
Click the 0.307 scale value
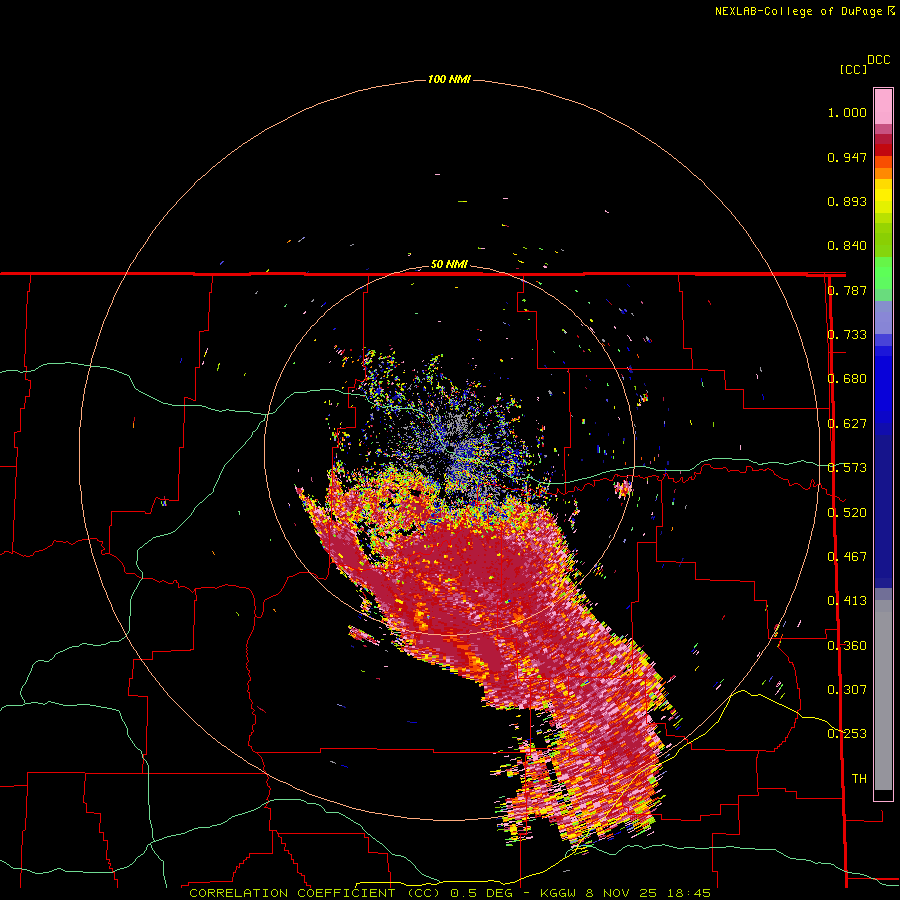pyautogui.click(x=847, y=690)
